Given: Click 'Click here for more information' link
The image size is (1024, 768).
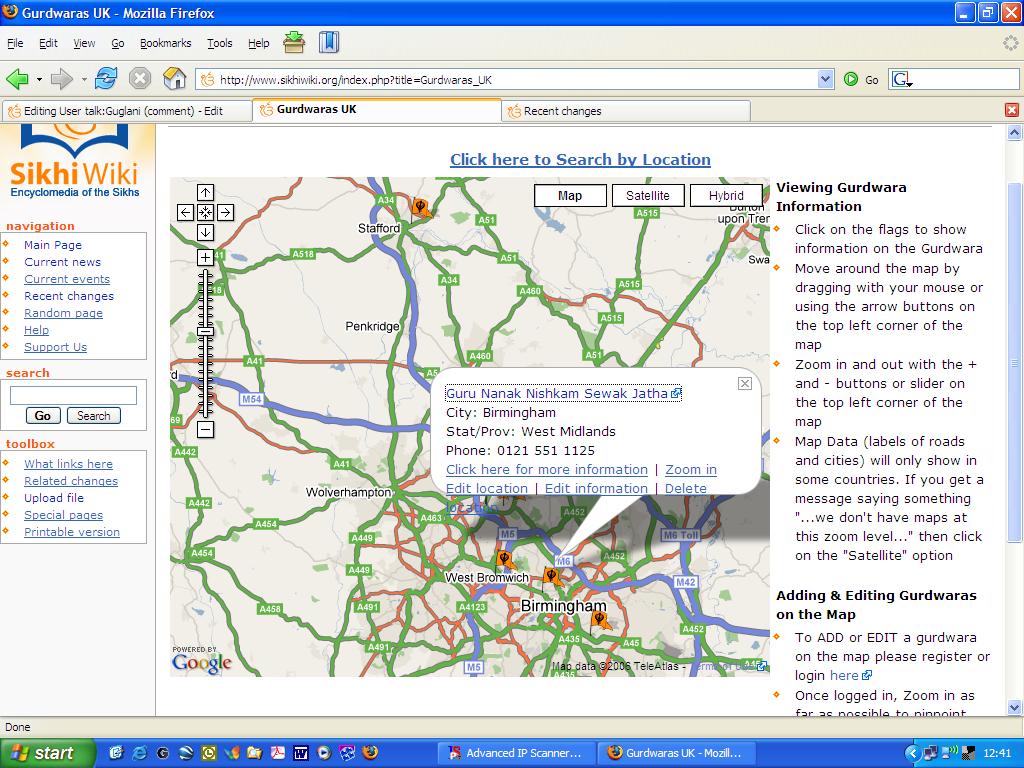Looking at the screenshot, I should click(x=547, y=470).
